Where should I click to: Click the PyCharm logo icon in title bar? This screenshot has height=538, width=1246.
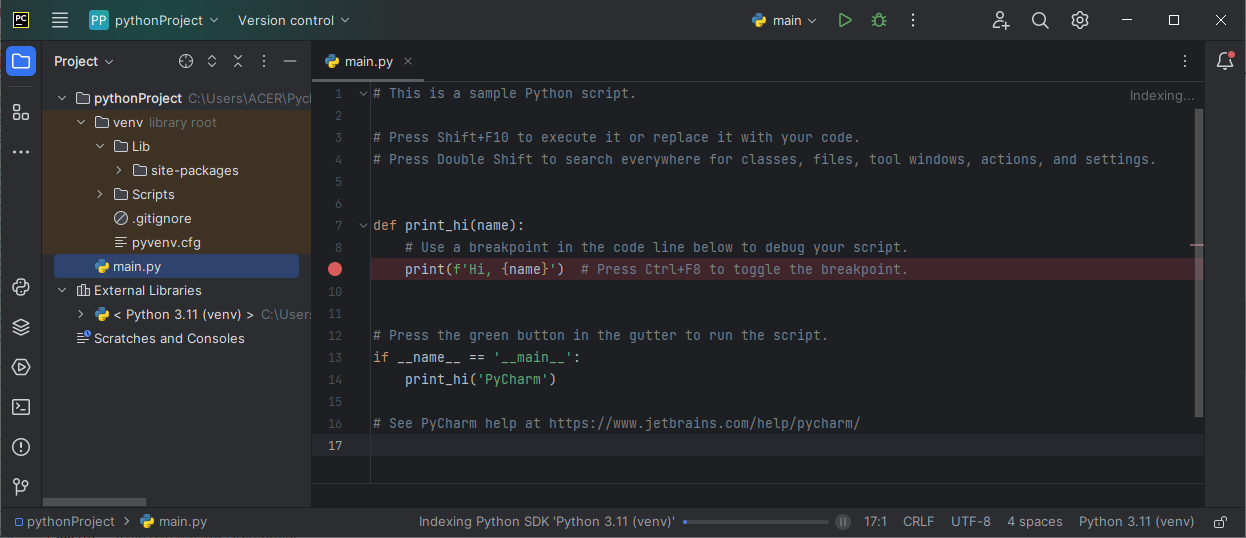[21, 20]
